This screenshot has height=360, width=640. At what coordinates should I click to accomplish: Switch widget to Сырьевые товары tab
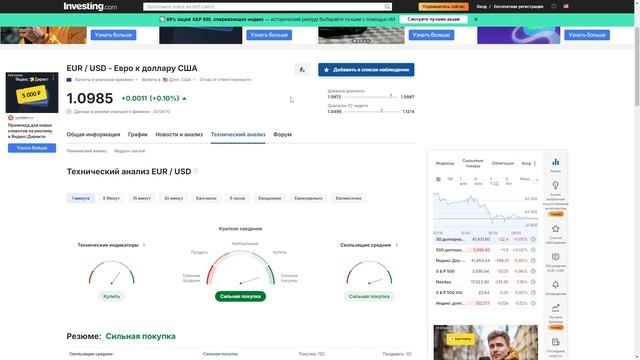473,163
